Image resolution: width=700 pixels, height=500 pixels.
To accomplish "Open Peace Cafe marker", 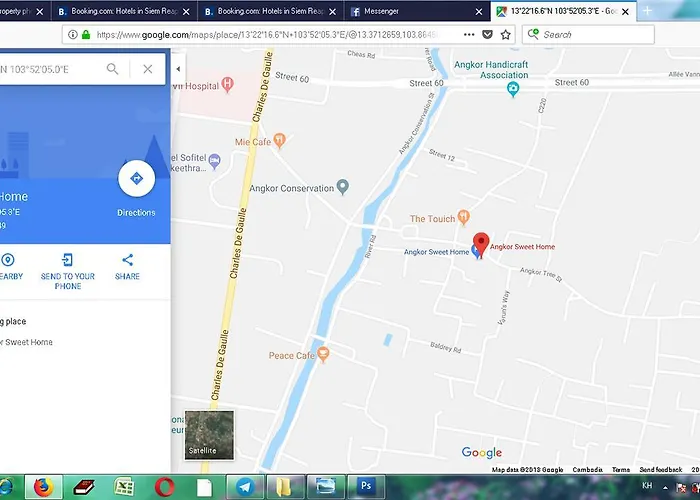I will click(323, 354).
